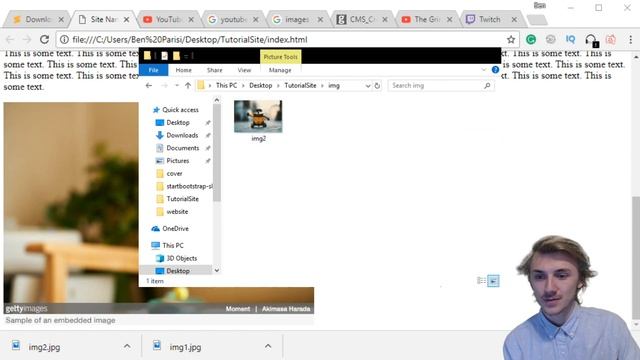Open the address bar history dropdown
Viewport: 640px width, 360px height.
368,86
